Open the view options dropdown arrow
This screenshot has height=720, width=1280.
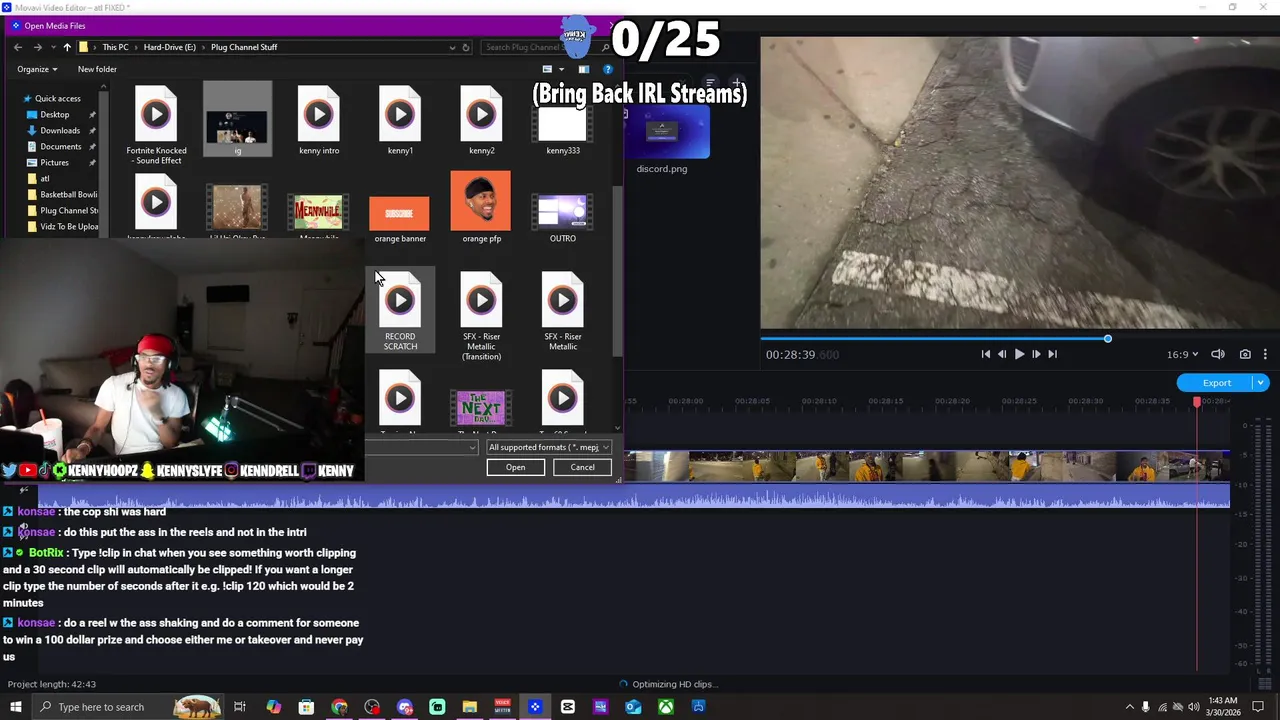(561, 69)
